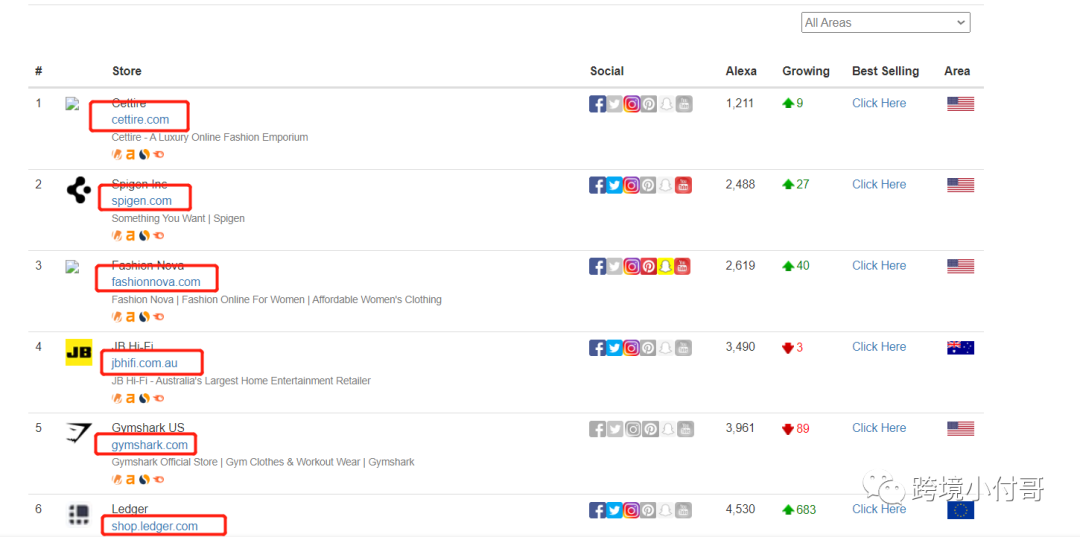
Task: Open Ledger's Instagram icon
Action: click(632, 510)
